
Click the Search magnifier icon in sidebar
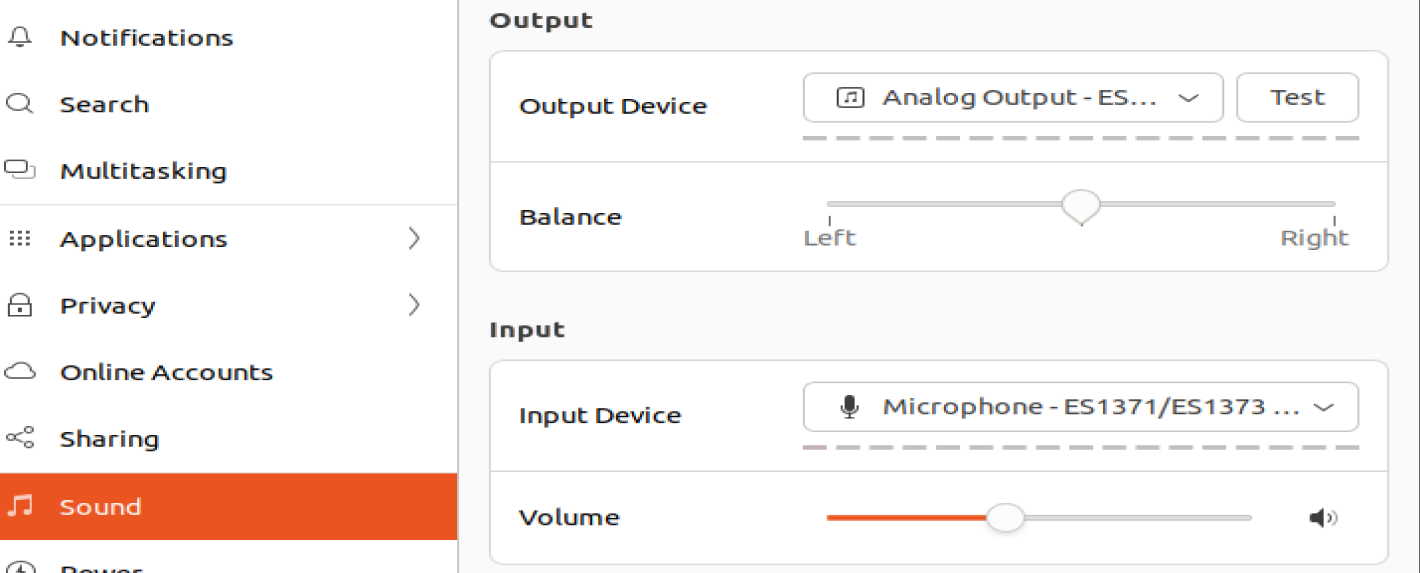pos(20,104)
